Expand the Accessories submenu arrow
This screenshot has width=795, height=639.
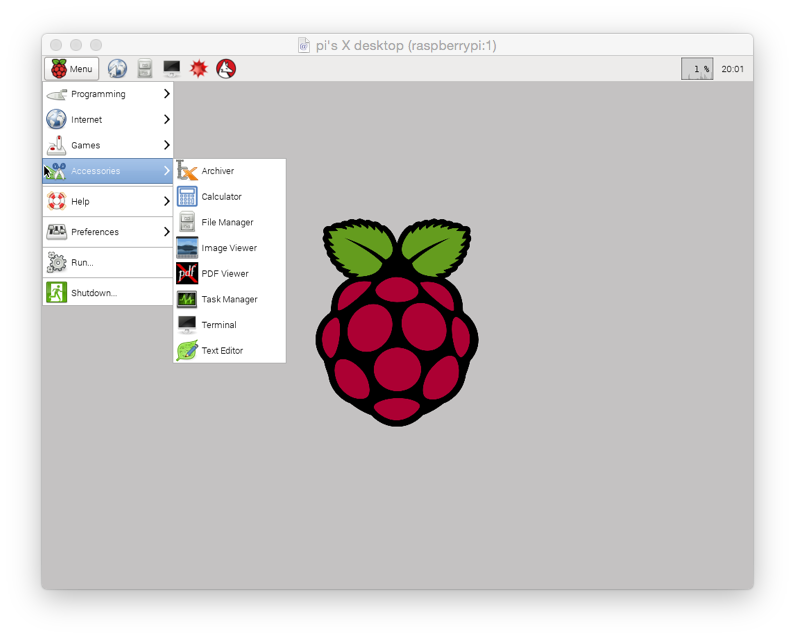pyautogui.click(x=166, y=171)
